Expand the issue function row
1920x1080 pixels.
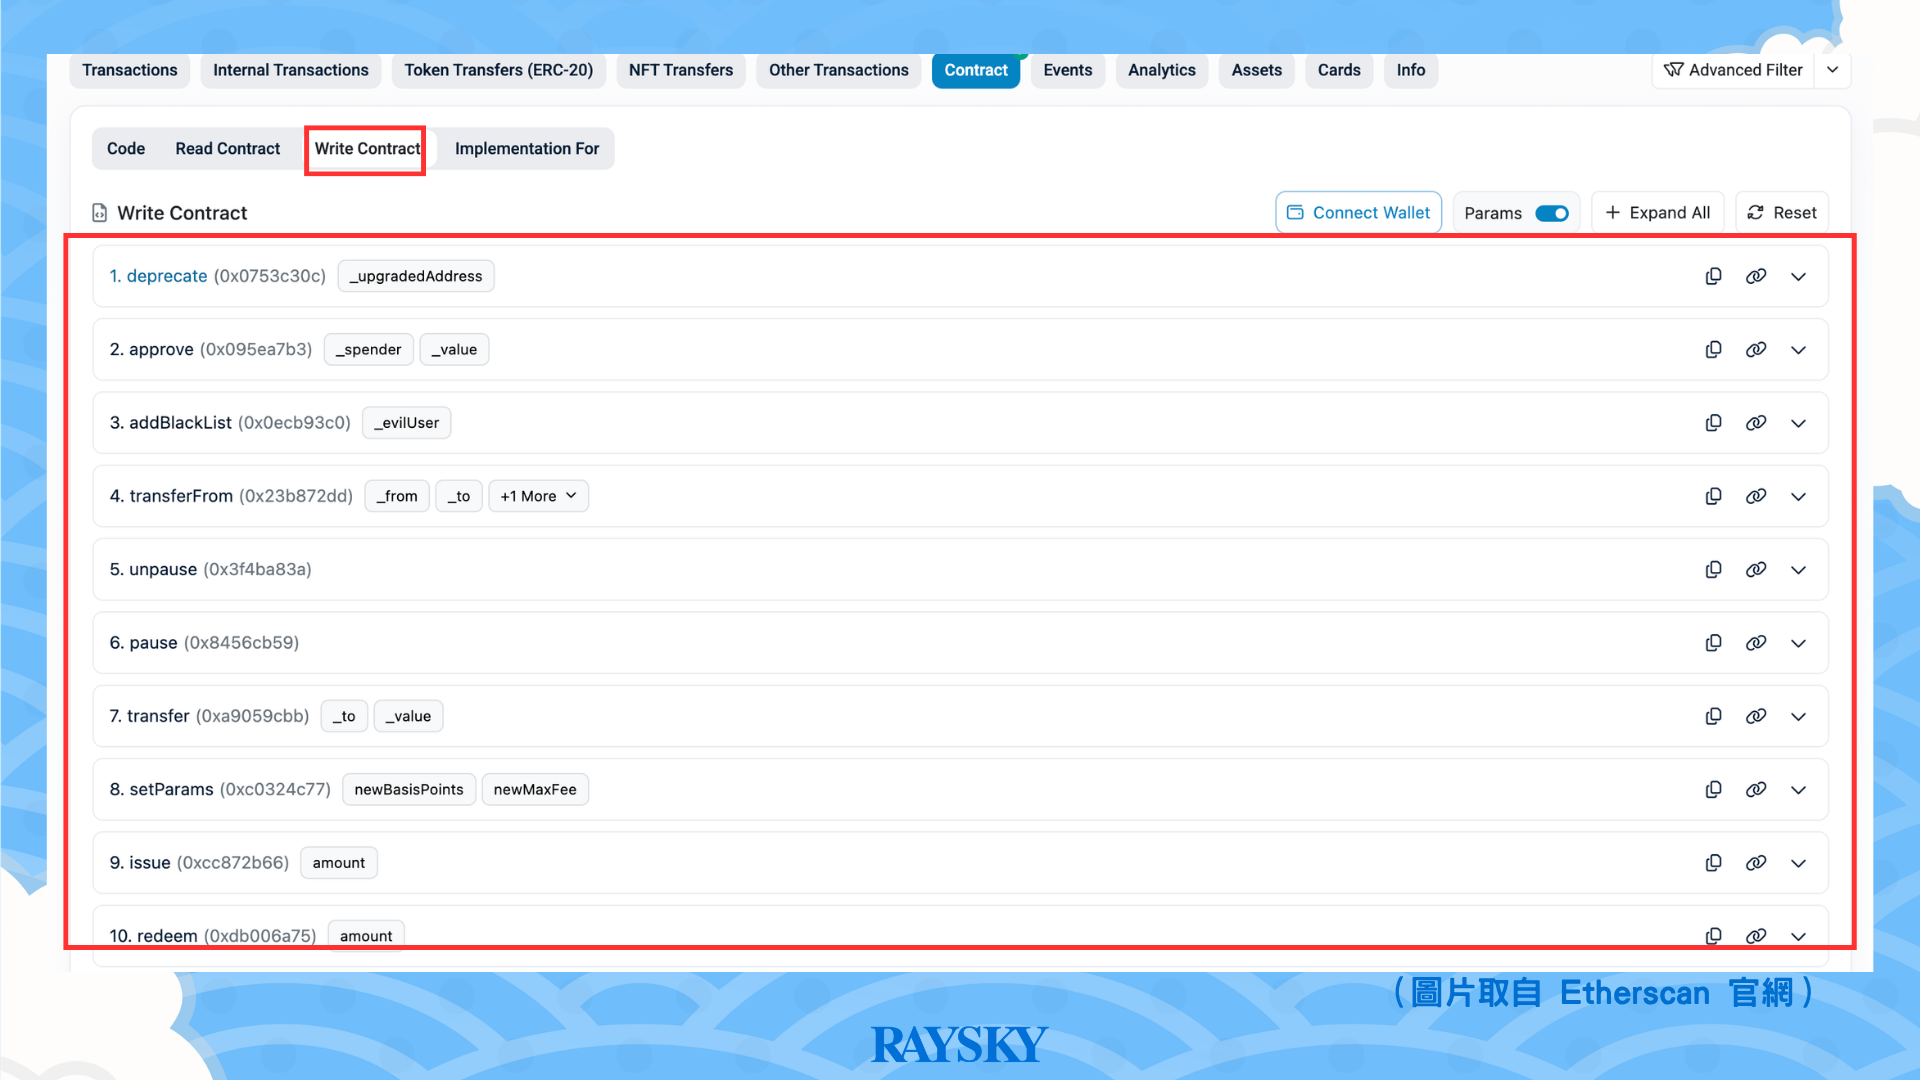1798,864
